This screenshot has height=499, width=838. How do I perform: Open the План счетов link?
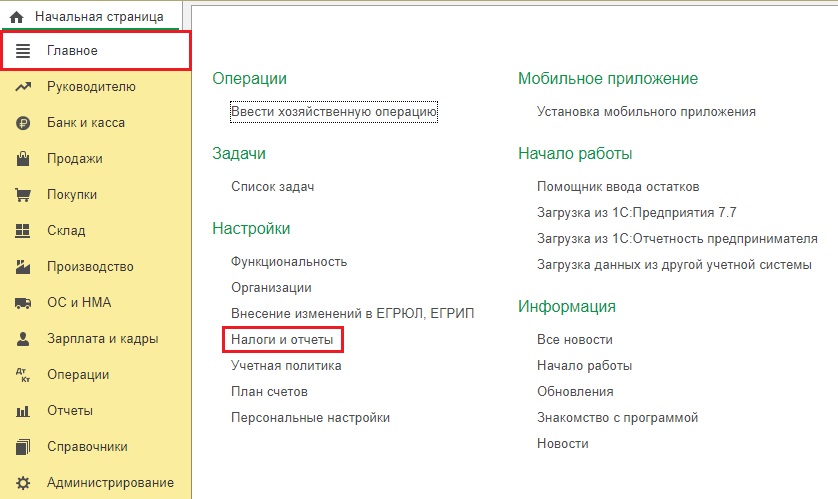coord(270,392)
